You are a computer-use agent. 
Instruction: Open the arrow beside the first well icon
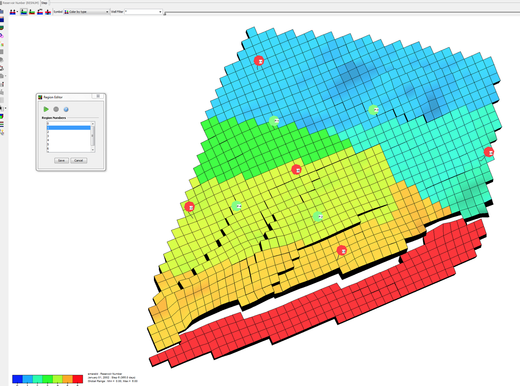(x=17, y=12)
